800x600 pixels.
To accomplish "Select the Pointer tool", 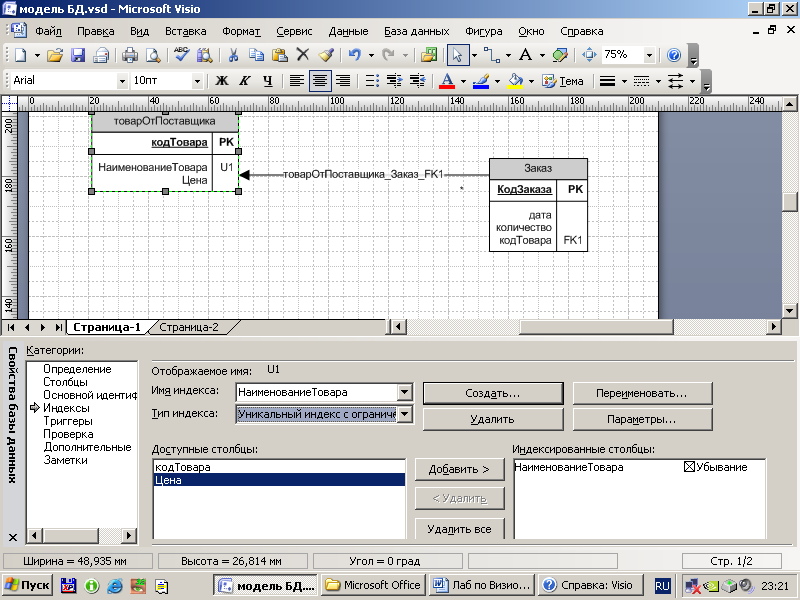I will (457, 56).
